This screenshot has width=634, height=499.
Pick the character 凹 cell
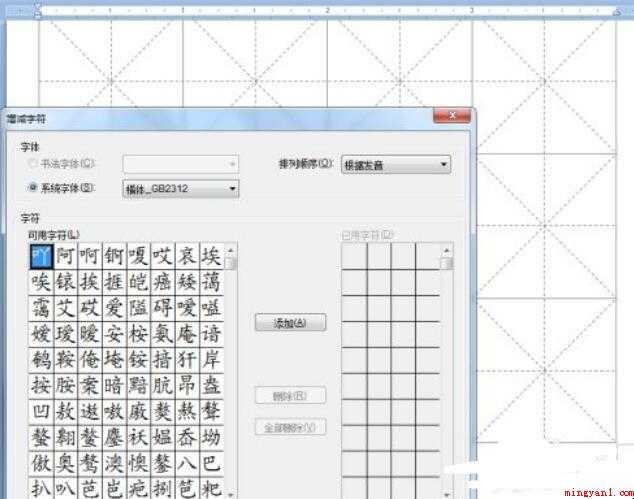coord(41,412)
